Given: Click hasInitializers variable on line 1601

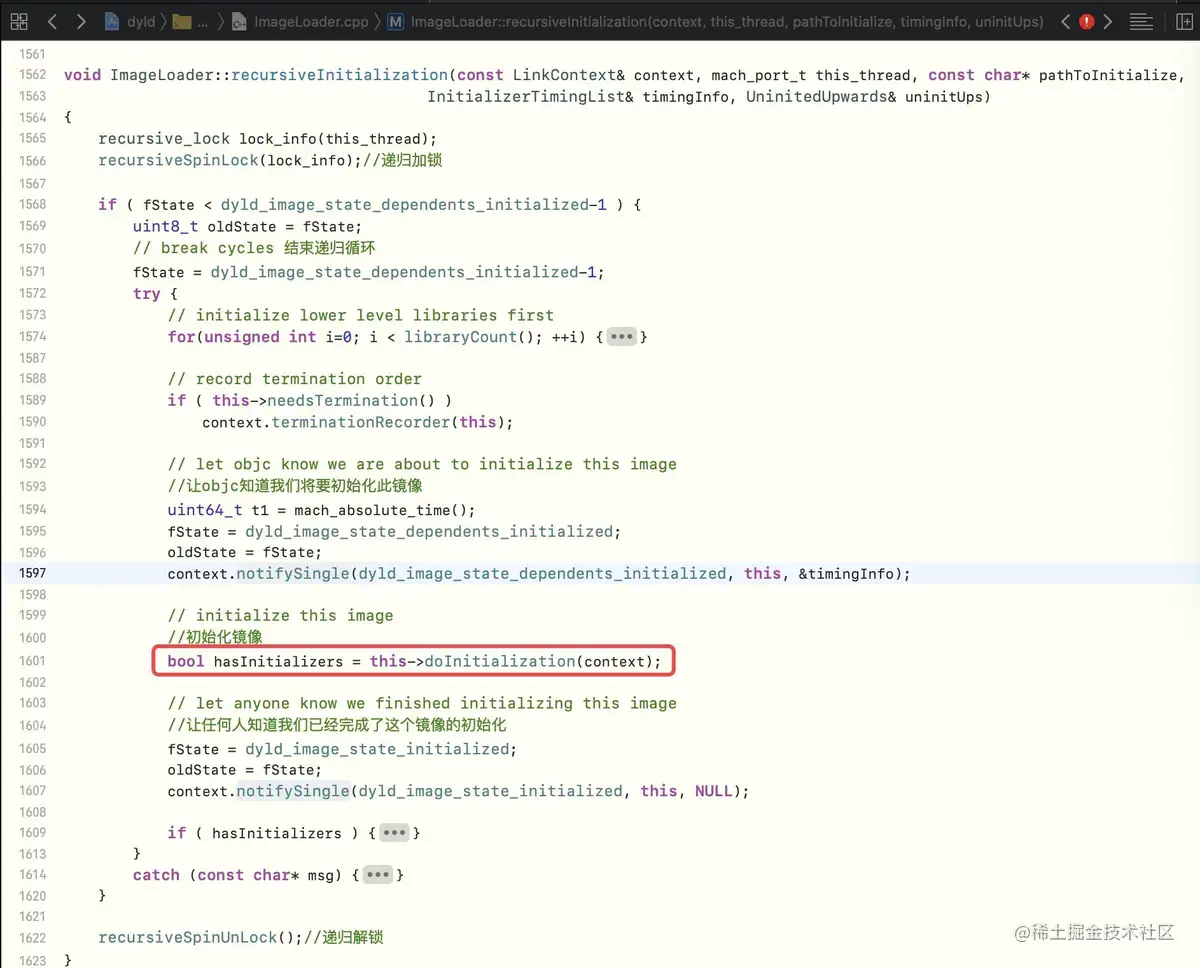Looking at the screenshot, I should click(x=277, y=661).
